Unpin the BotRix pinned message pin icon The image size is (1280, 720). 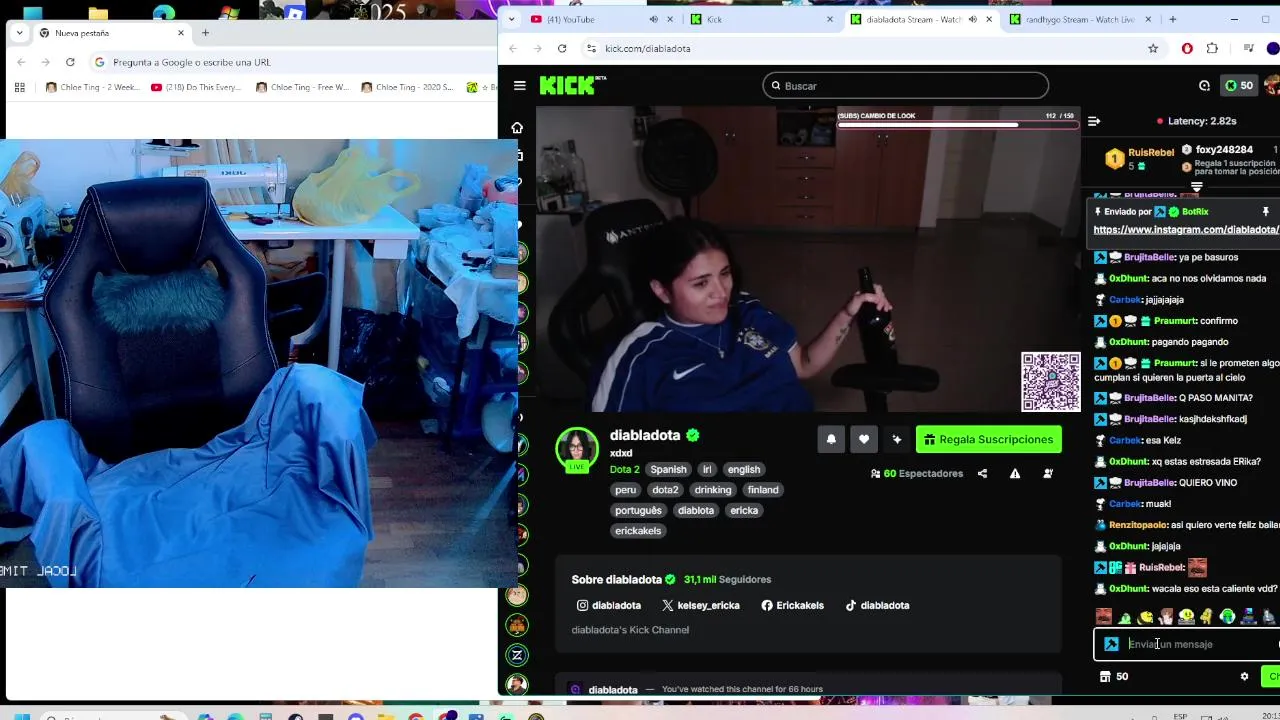1265,212
